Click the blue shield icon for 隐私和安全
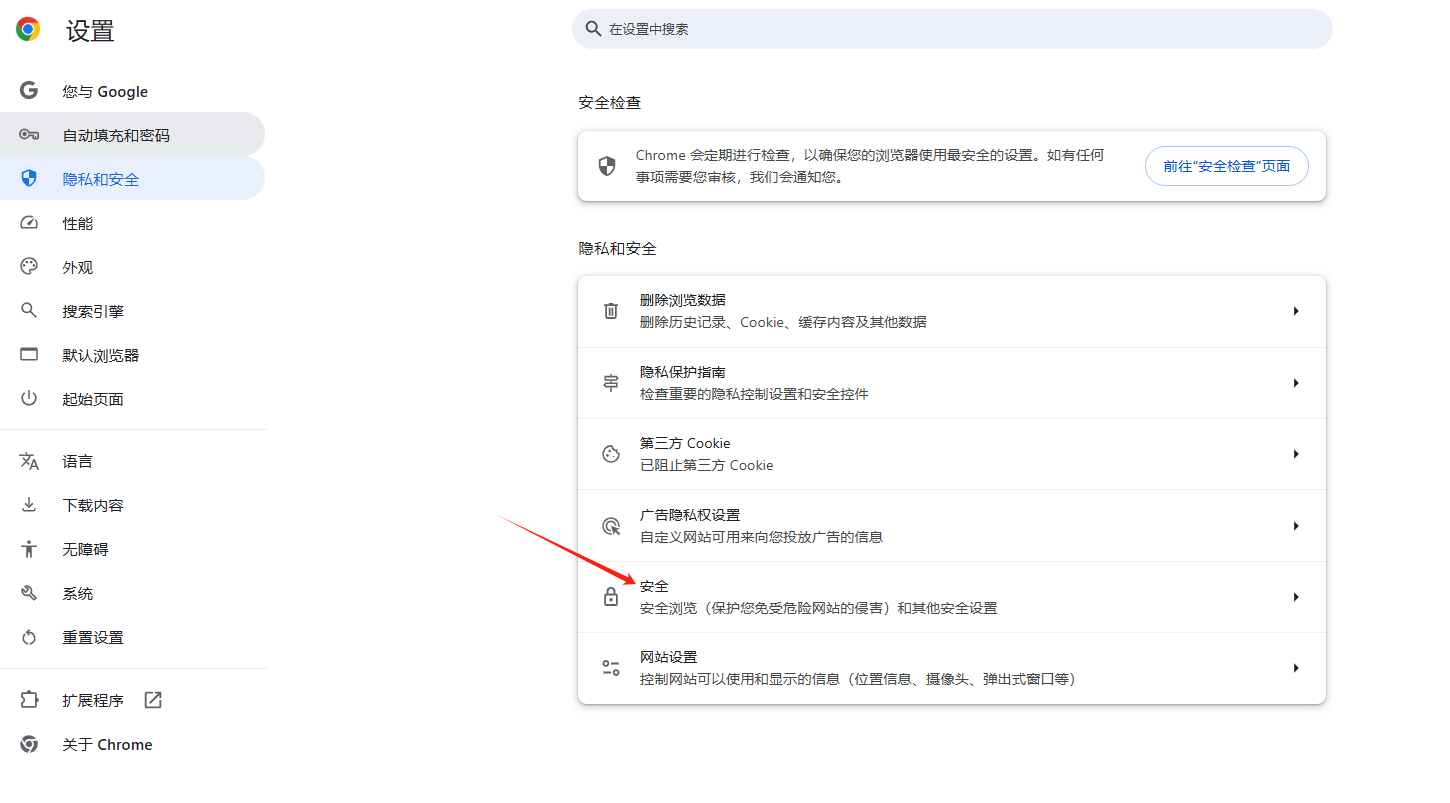 point(29,179)
